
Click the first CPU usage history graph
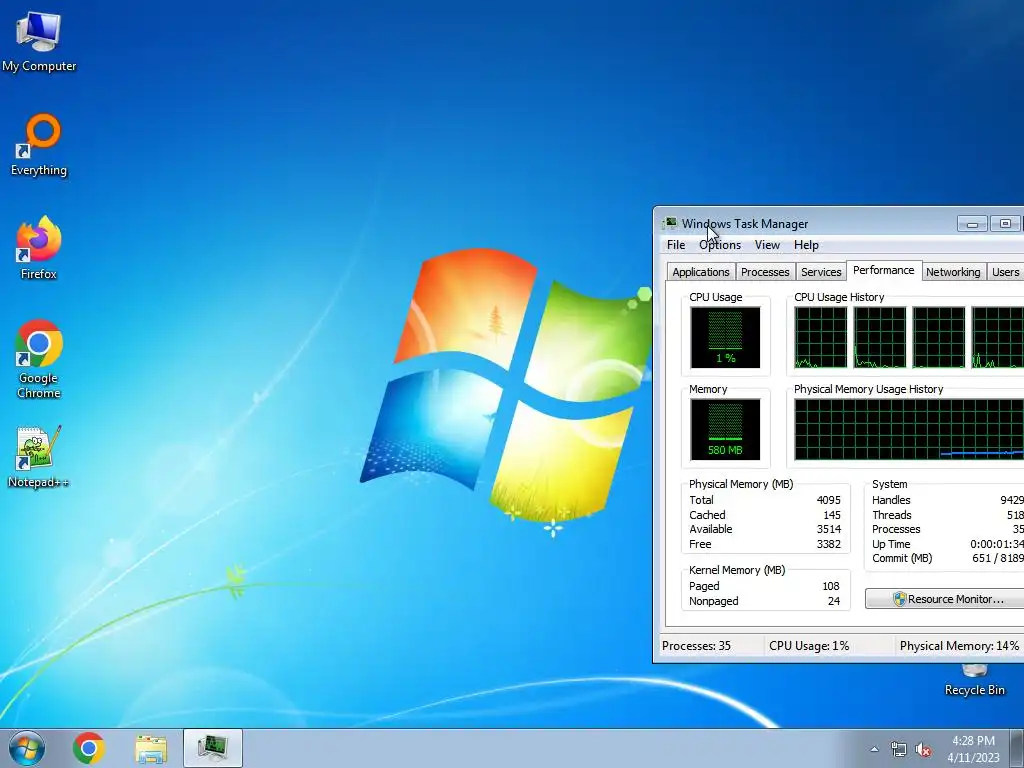click(x=820, y=338)
